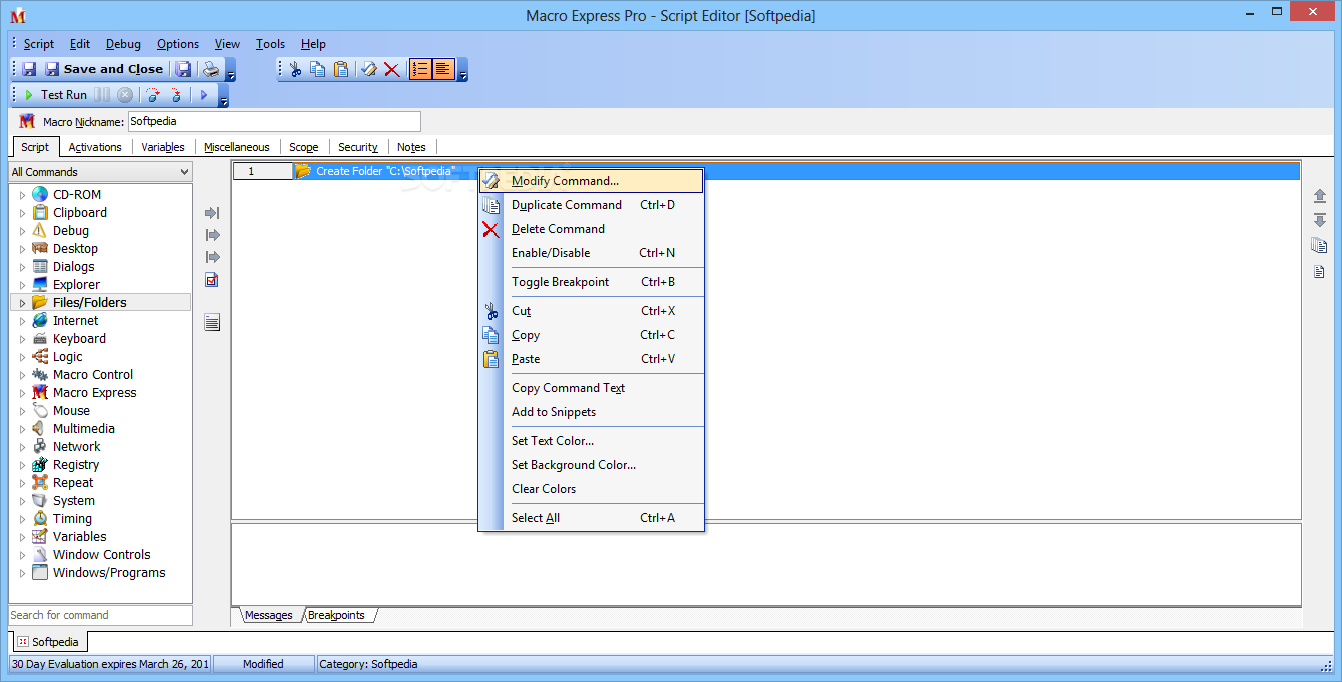Image resolution: width=1342 pixels, height=682 pixels.
Task: Click status bar text Category: Softpedia
Action: point(368,664)
